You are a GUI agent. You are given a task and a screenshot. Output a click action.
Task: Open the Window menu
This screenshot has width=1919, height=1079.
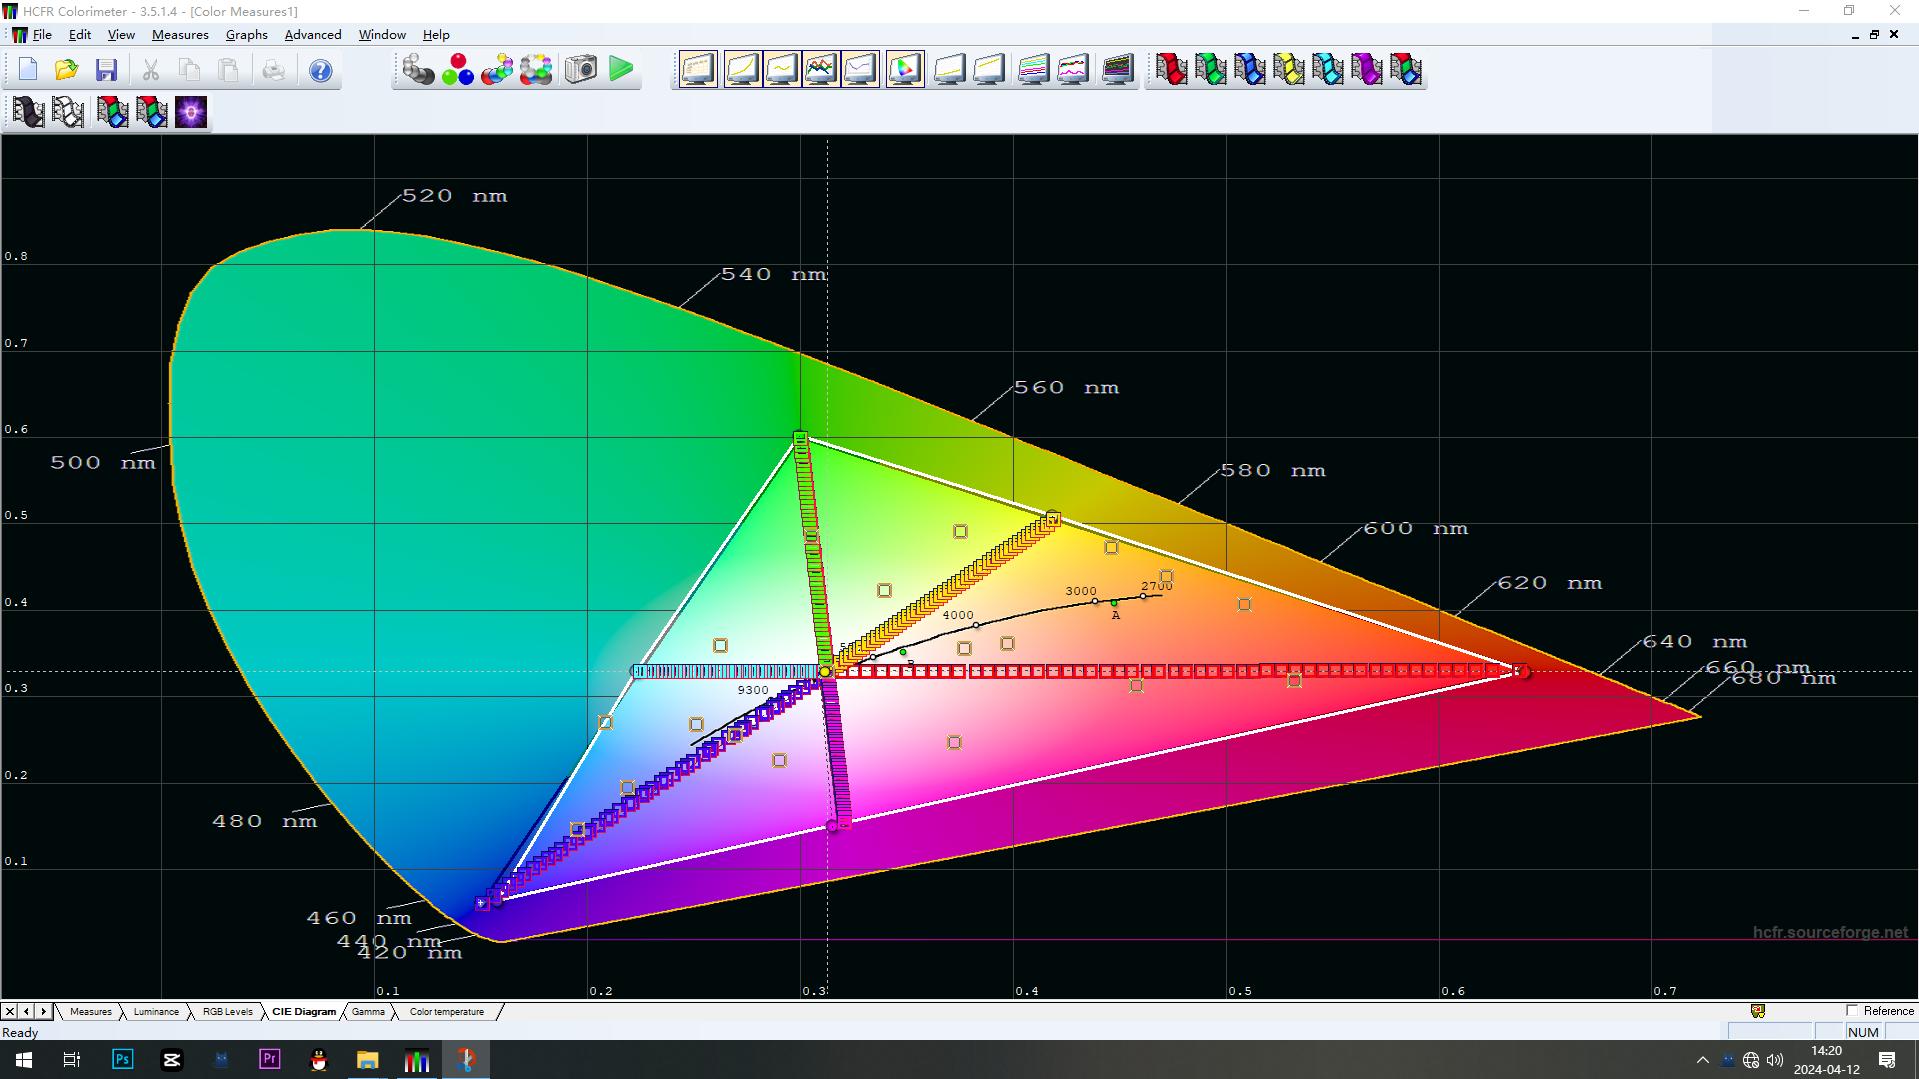click(382, 34)
